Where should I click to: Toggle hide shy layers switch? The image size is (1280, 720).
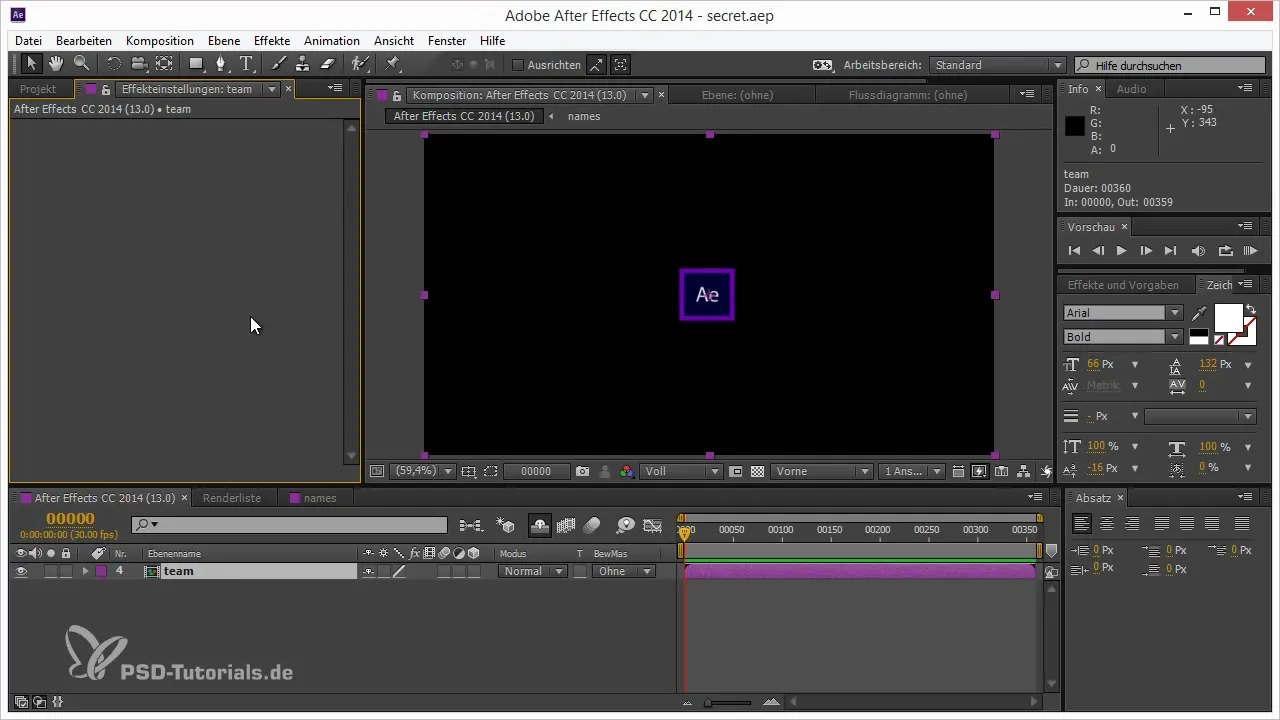point(540,524)
